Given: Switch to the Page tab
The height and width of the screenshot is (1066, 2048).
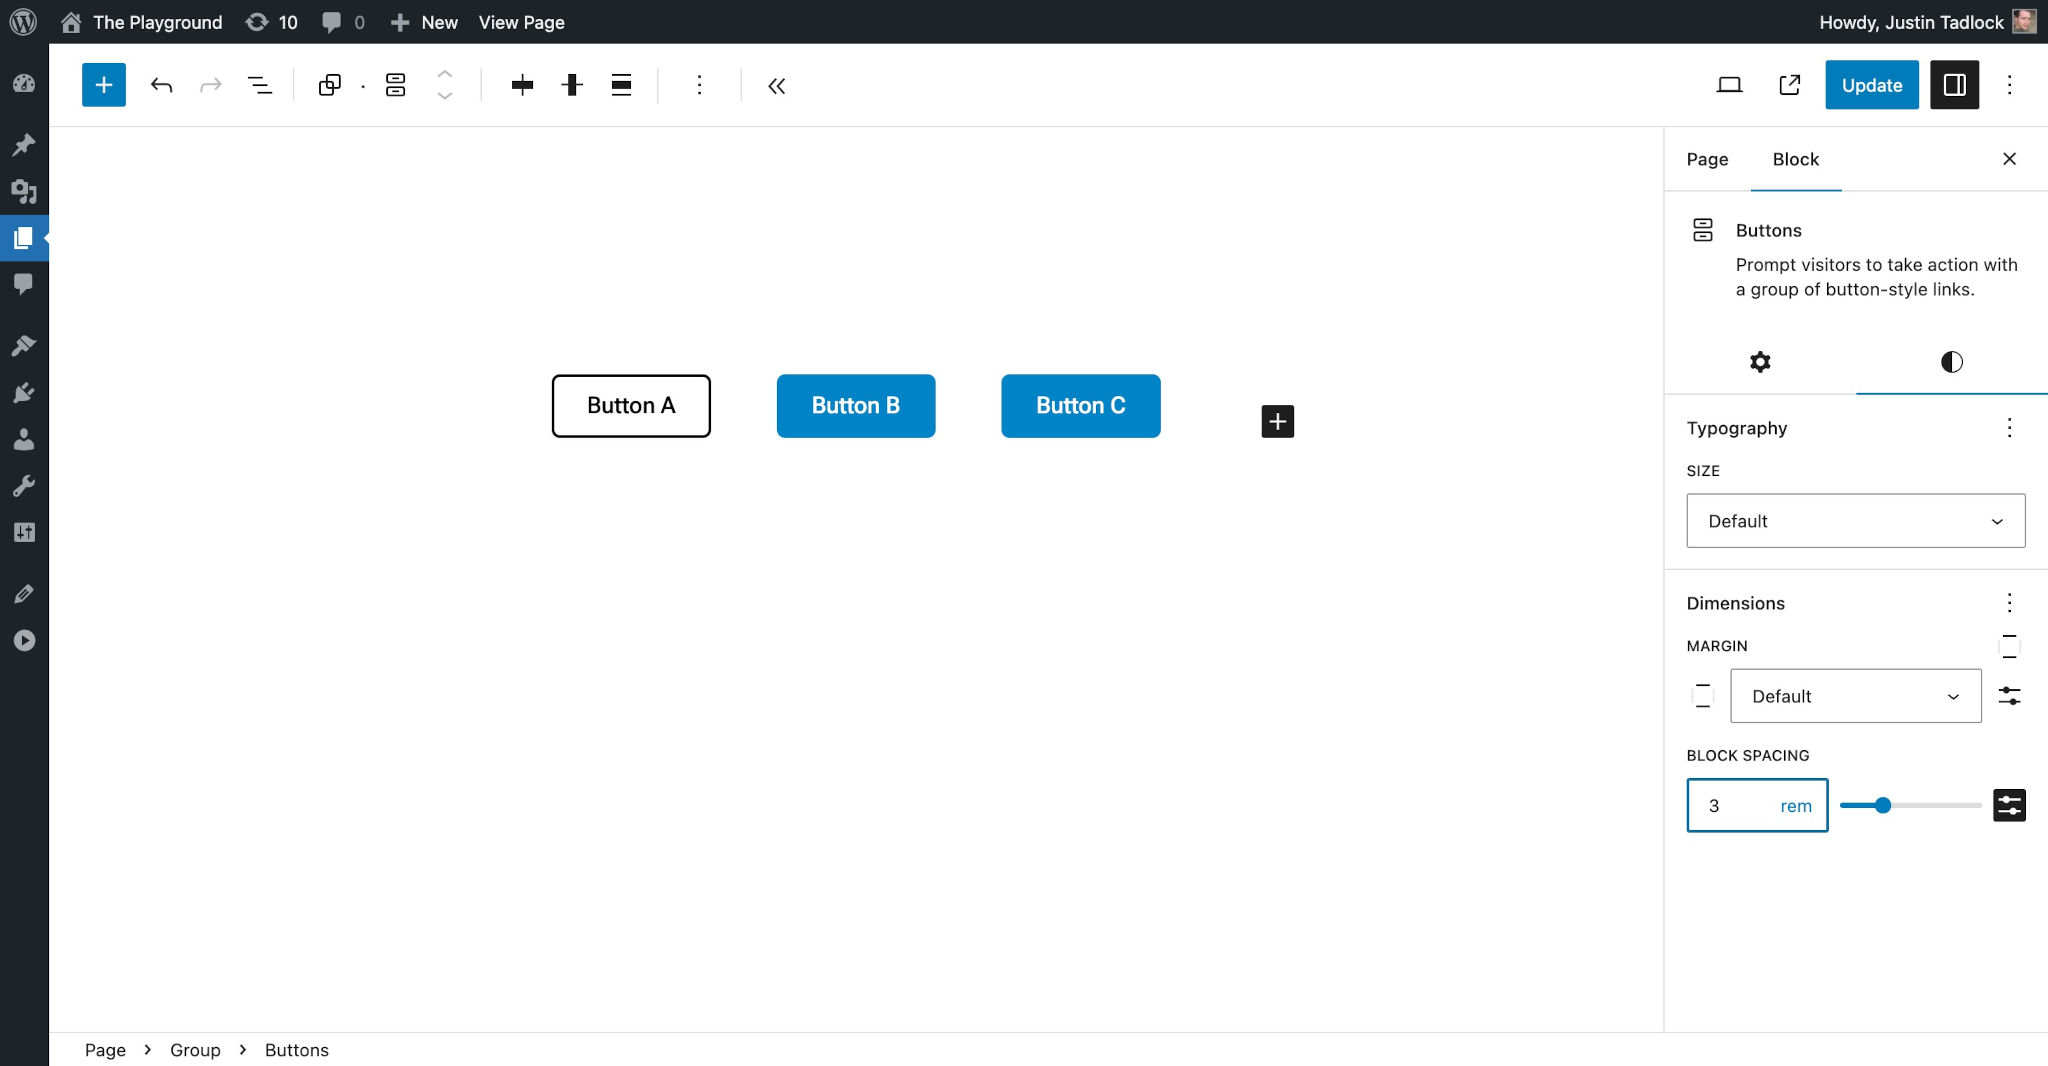Looking at the screenshot, I should [x=1707, y=159].
